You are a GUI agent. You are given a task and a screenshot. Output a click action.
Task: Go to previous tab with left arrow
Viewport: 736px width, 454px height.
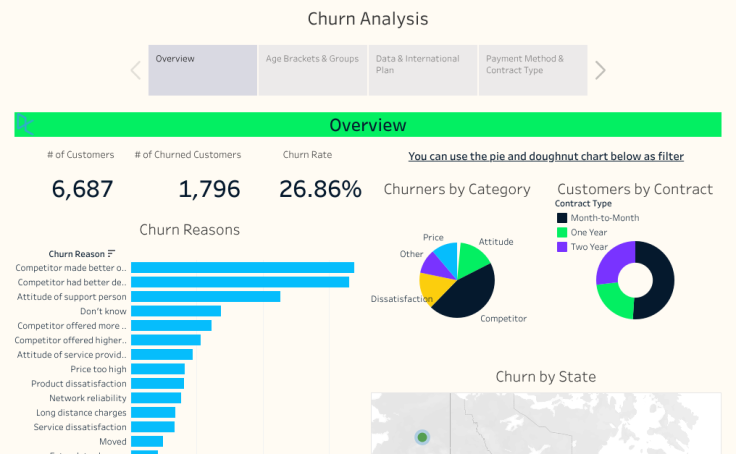135,70
